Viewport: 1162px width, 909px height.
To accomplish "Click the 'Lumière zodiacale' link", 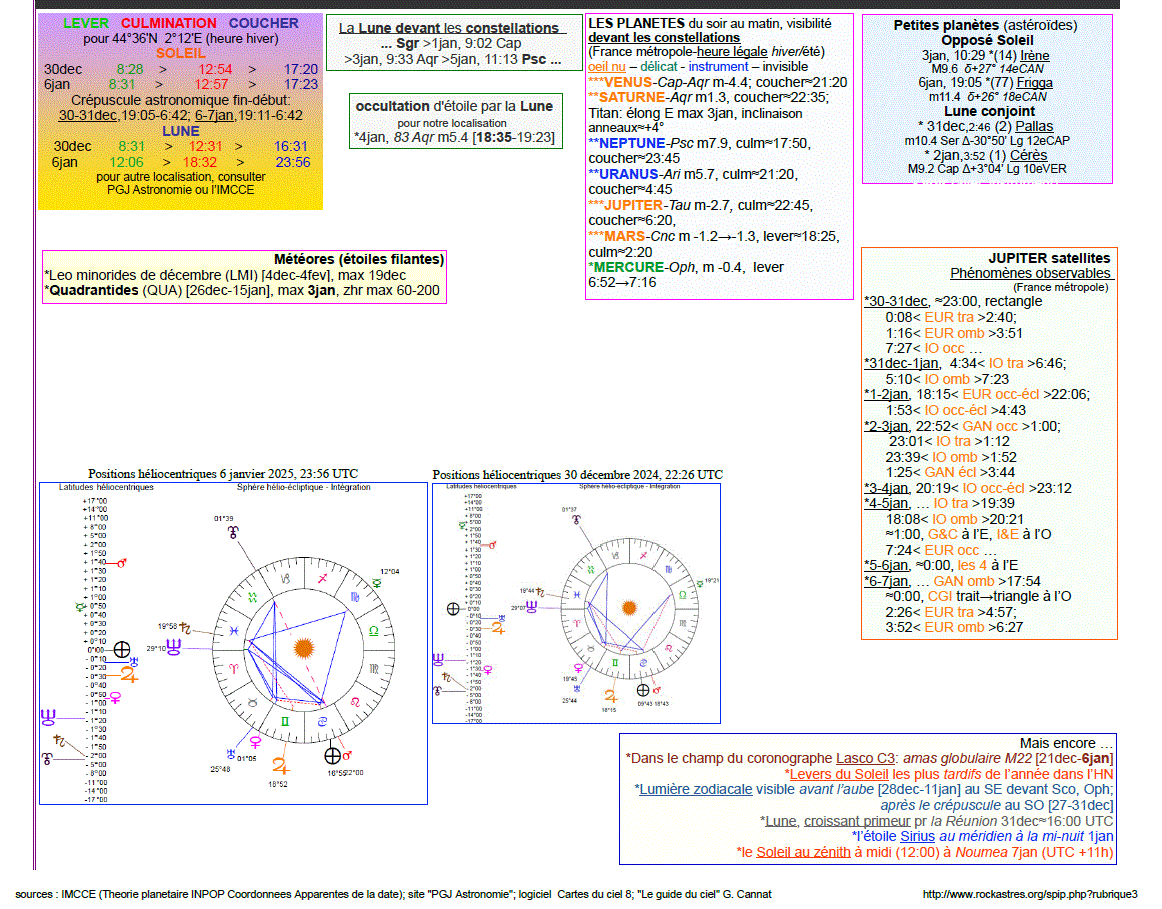I will pyautogui.click(x=696, y=790).
